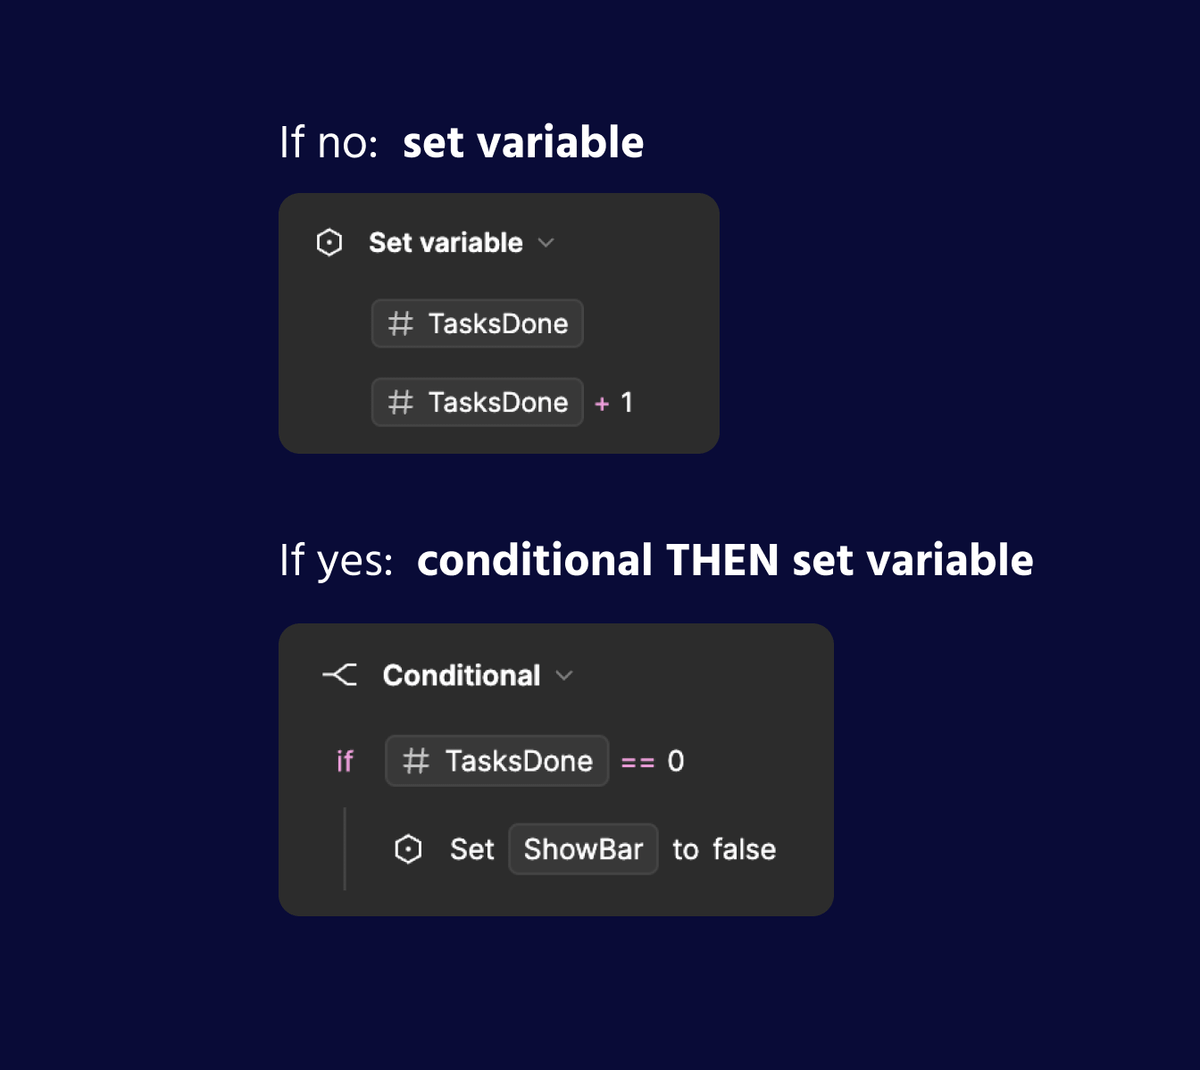This screenshot has height=1070, width=1200.
Task: Click the ShowBar variable chip
Action: [583, 849]
